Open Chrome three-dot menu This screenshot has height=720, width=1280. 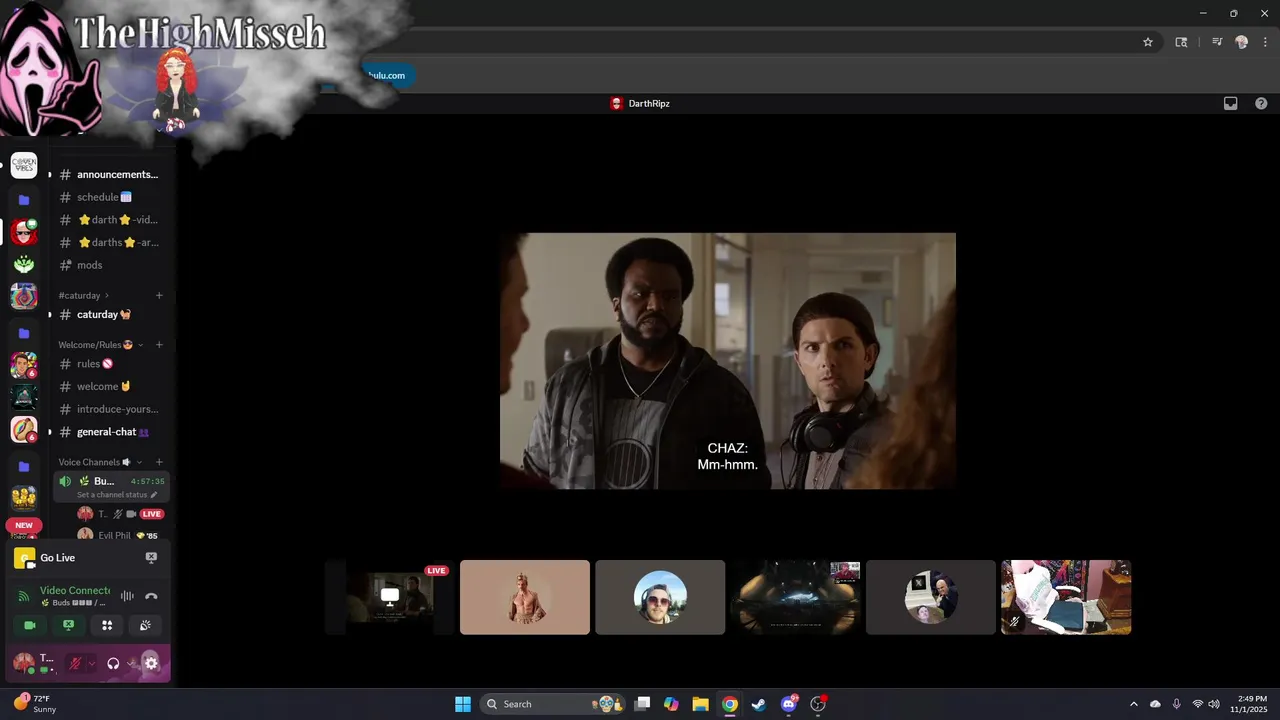coord(1265,42)
